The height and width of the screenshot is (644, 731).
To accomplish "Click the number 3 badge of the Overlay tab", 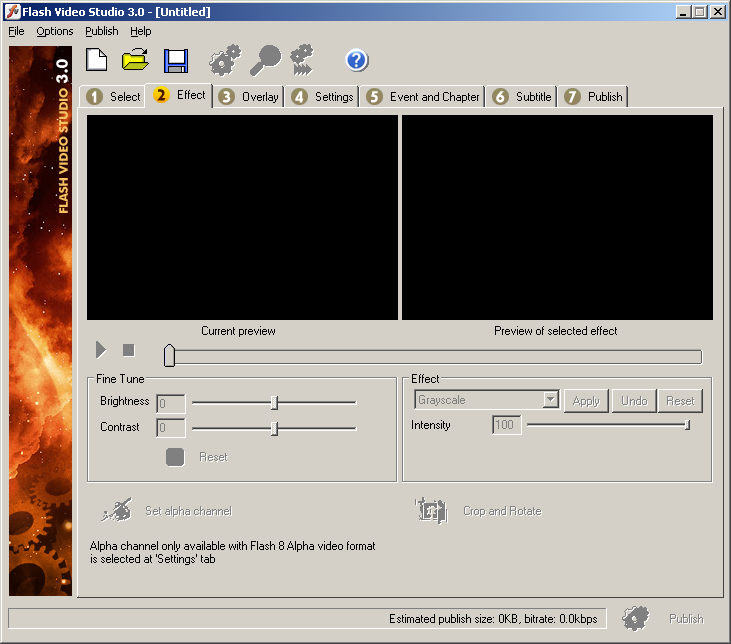I will 227,97.
